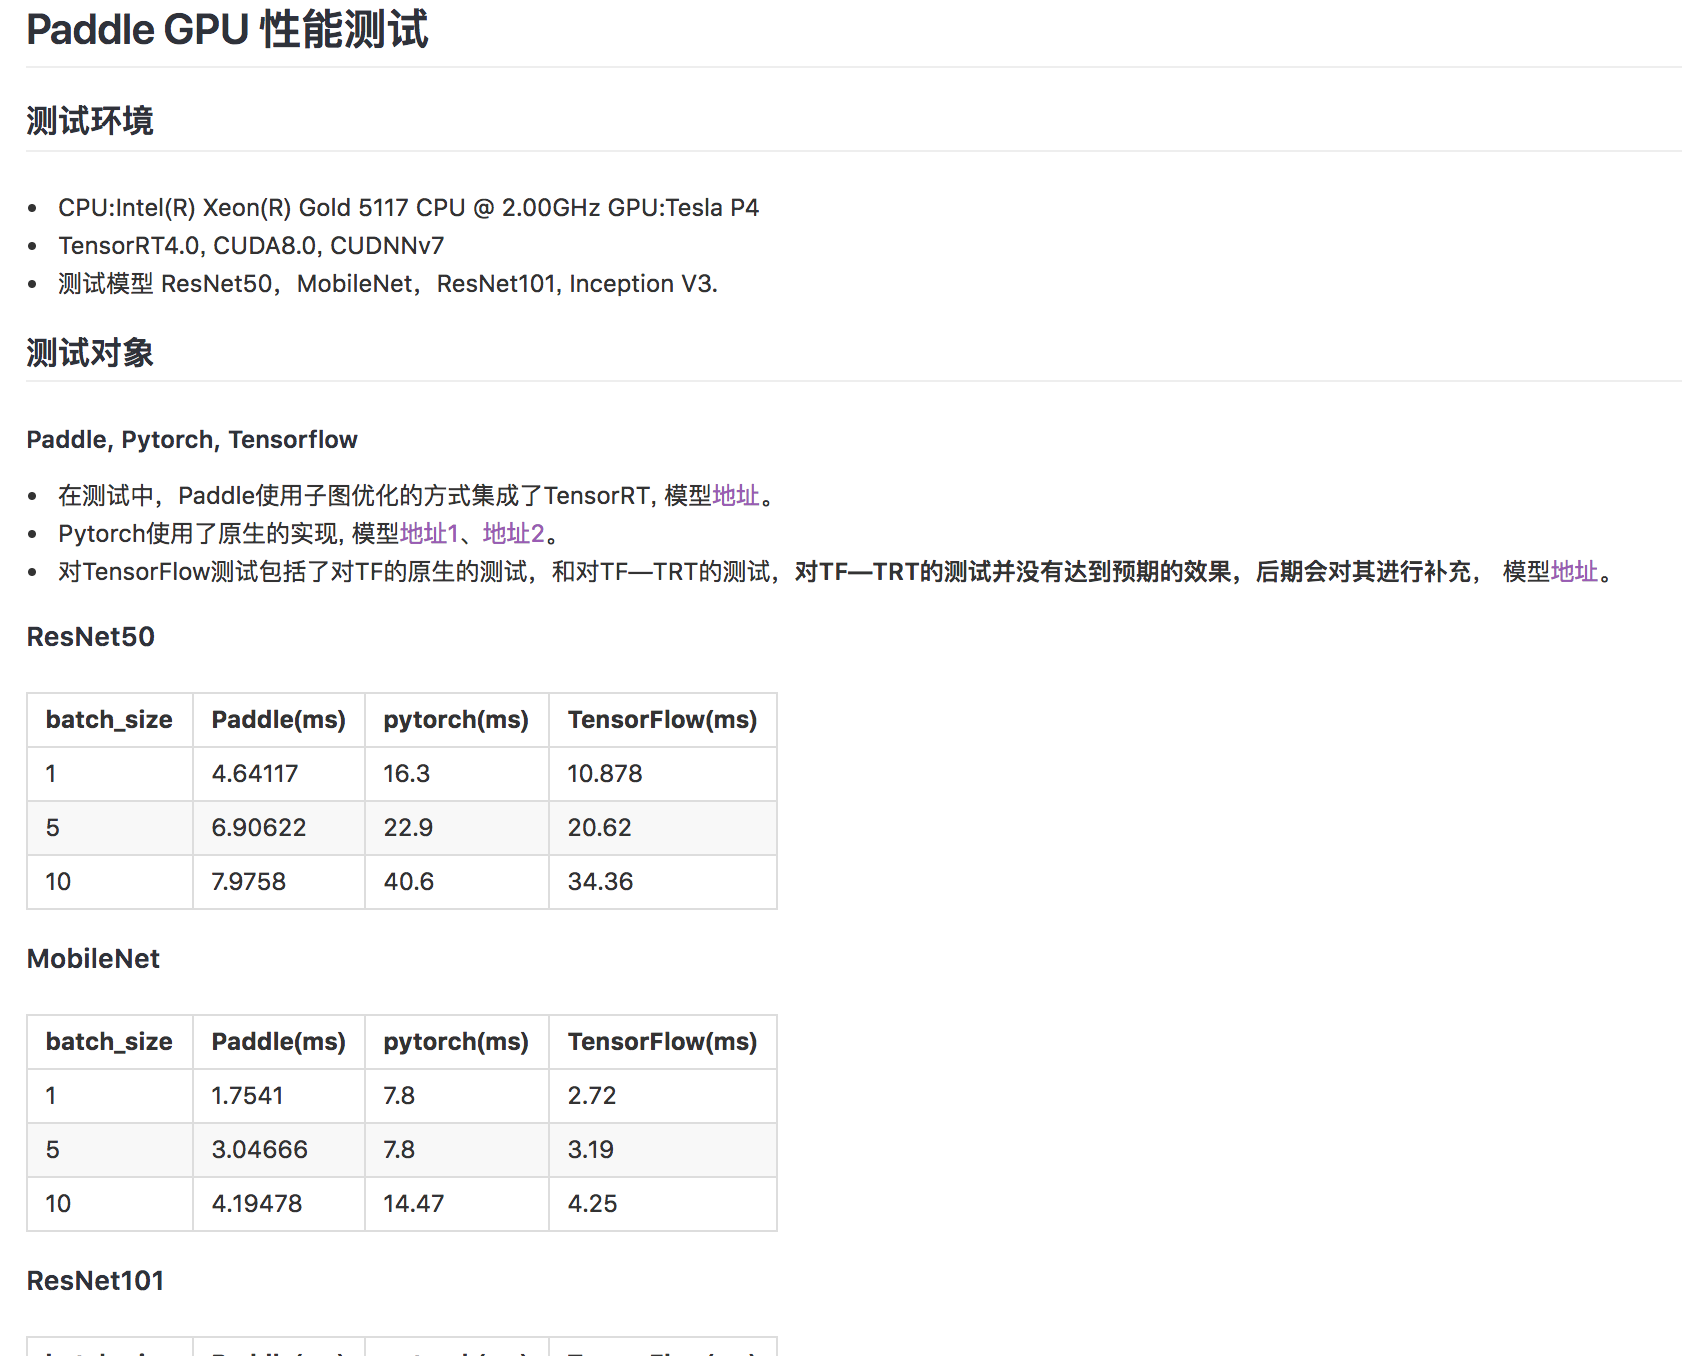Click the MobileNet table TensorFlow(ms) header
This screenshot has width=1682, height=1356.
[x=663, y=1042]
